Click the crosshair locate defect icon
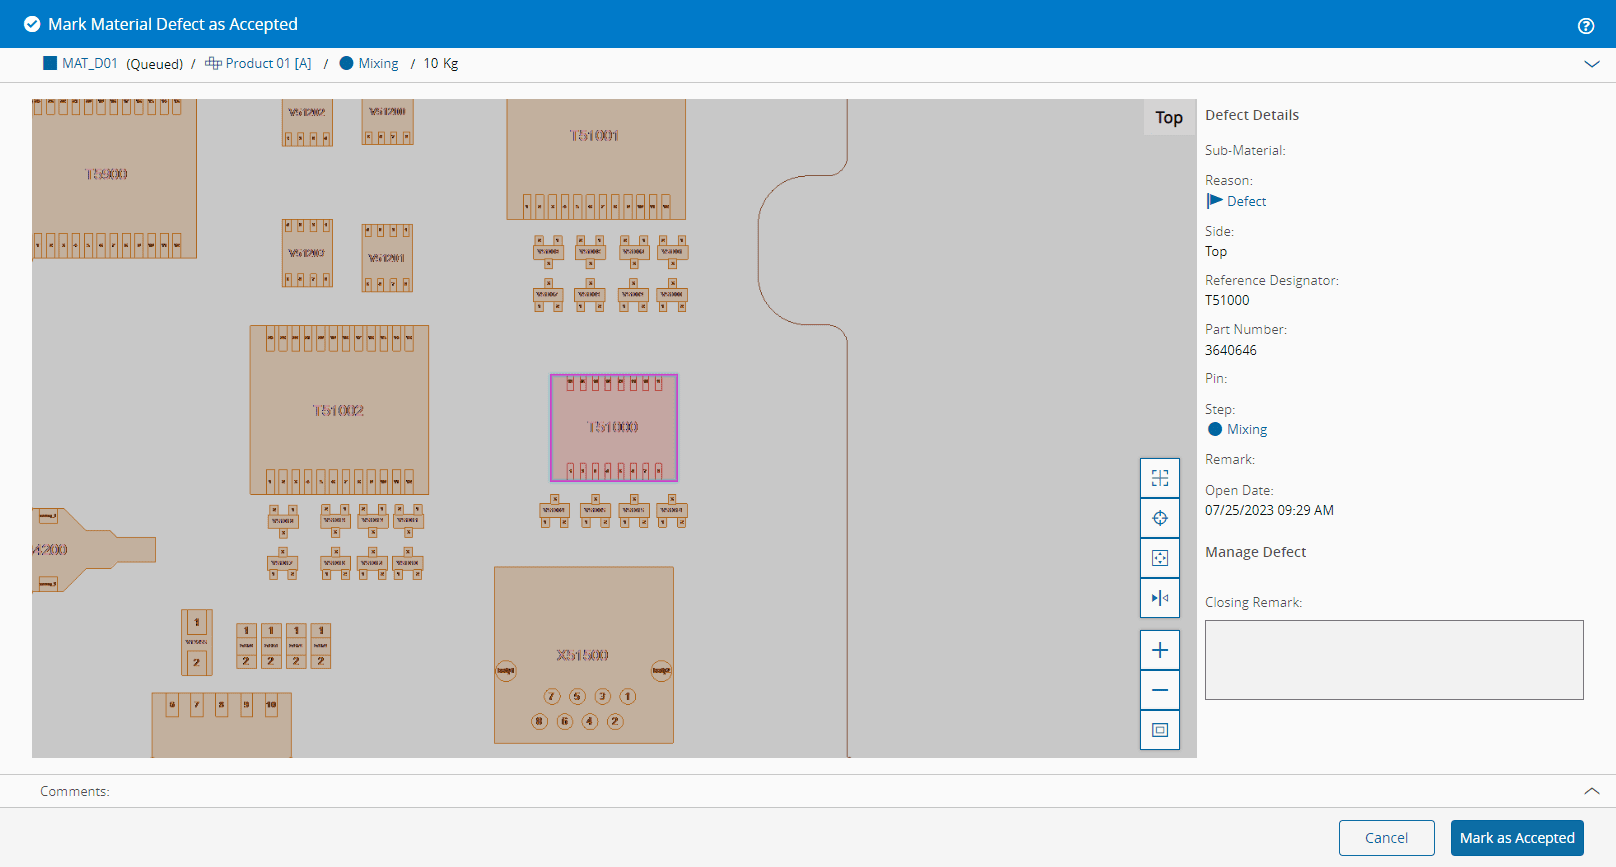Image resolution: width=1616 pixels, height=867 pixels. pos(1160,518)
